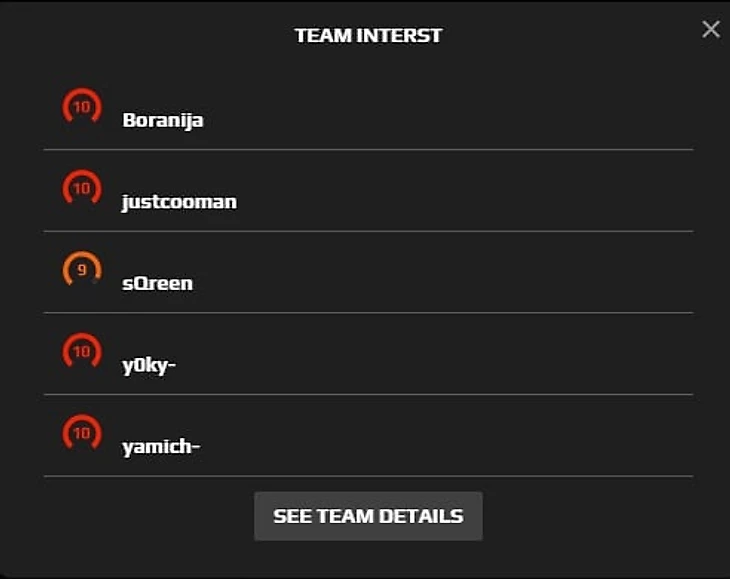Click the yamich- player name
The width and height of the screenshot is (730, 579).
click(x=161, y=447)
